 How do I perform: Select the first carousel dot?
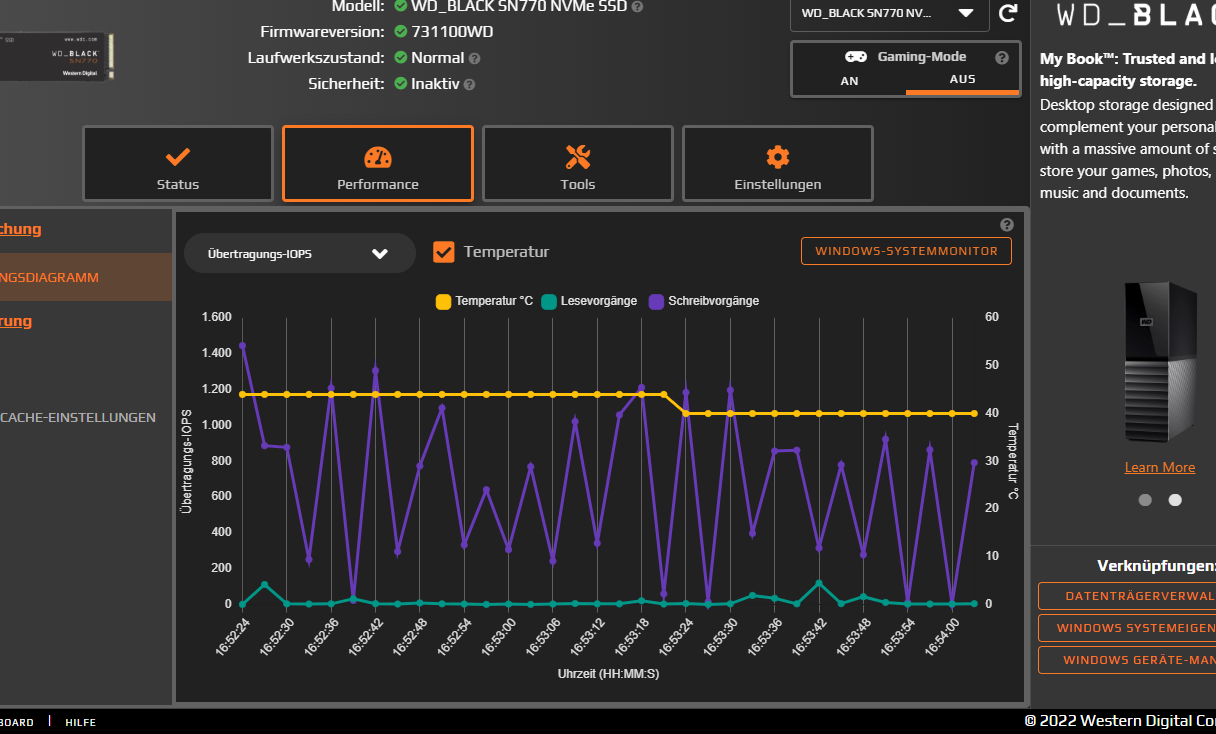click(1145, 500)
